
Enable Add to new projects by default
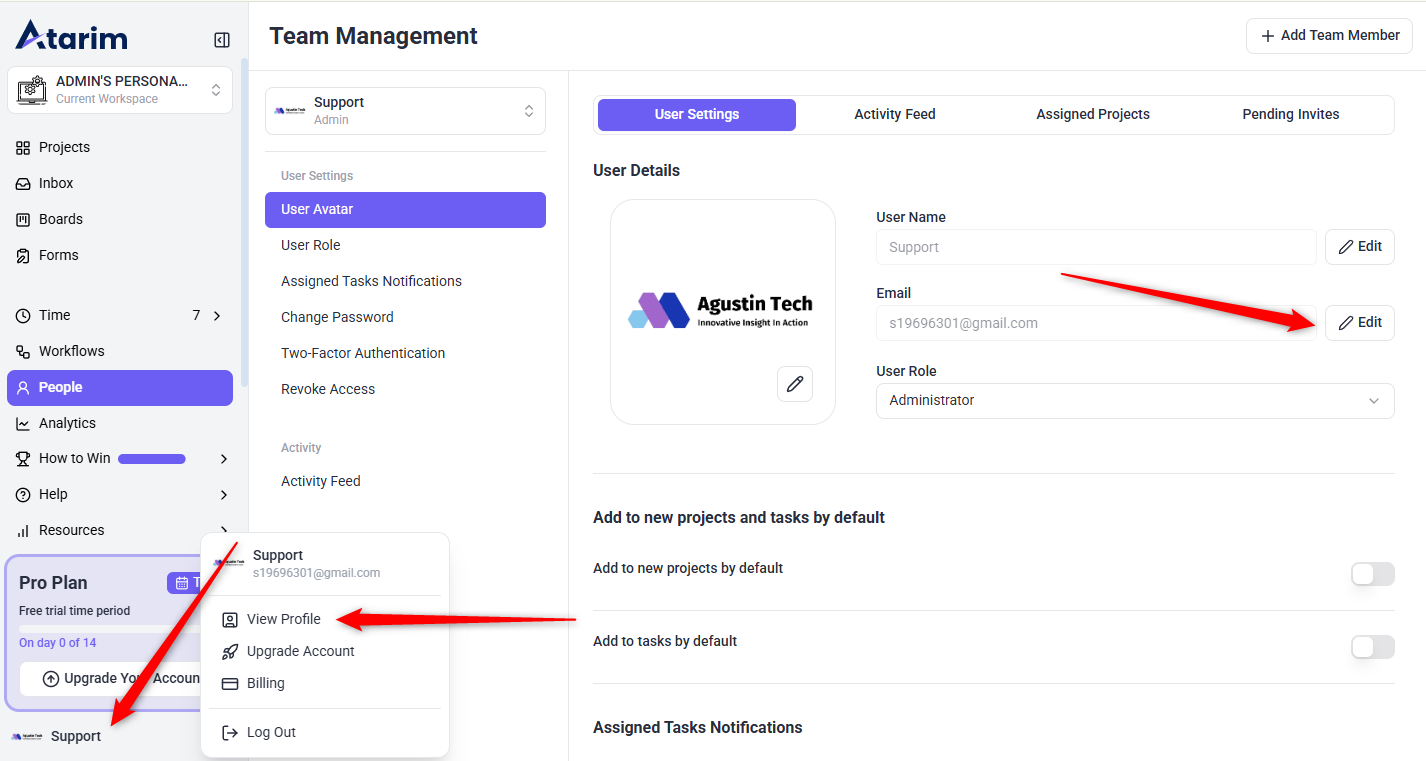point(1372,574)
